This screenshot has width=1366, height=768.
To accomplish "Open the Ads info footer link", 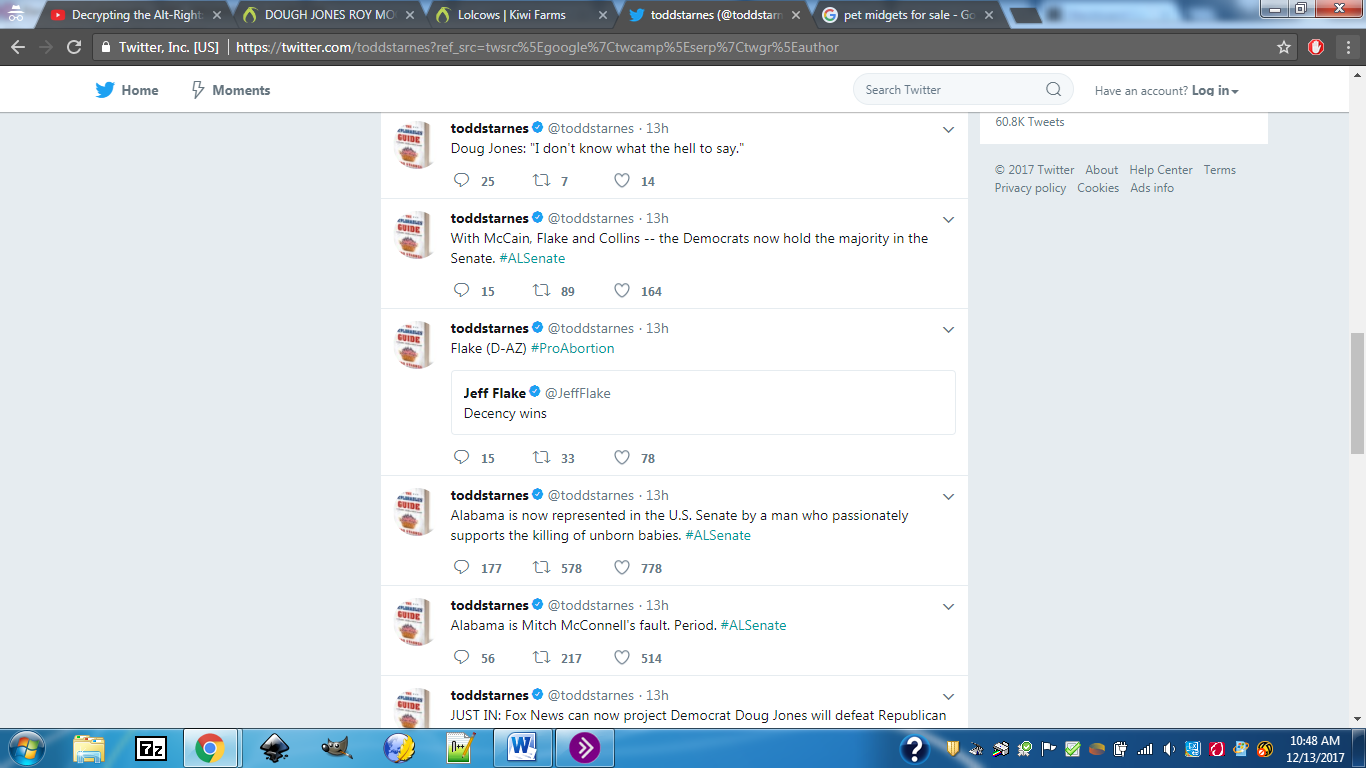I will click(1152, 188).
